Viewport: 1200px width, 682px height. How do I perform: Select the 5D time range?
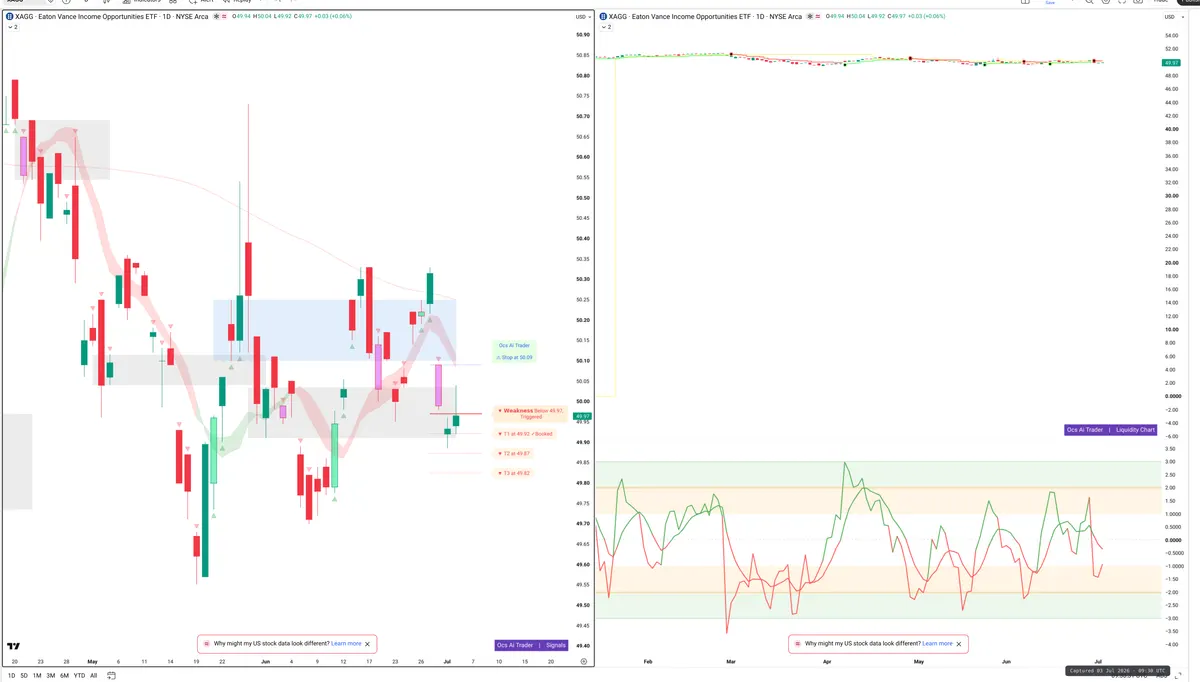coord(24,676)
